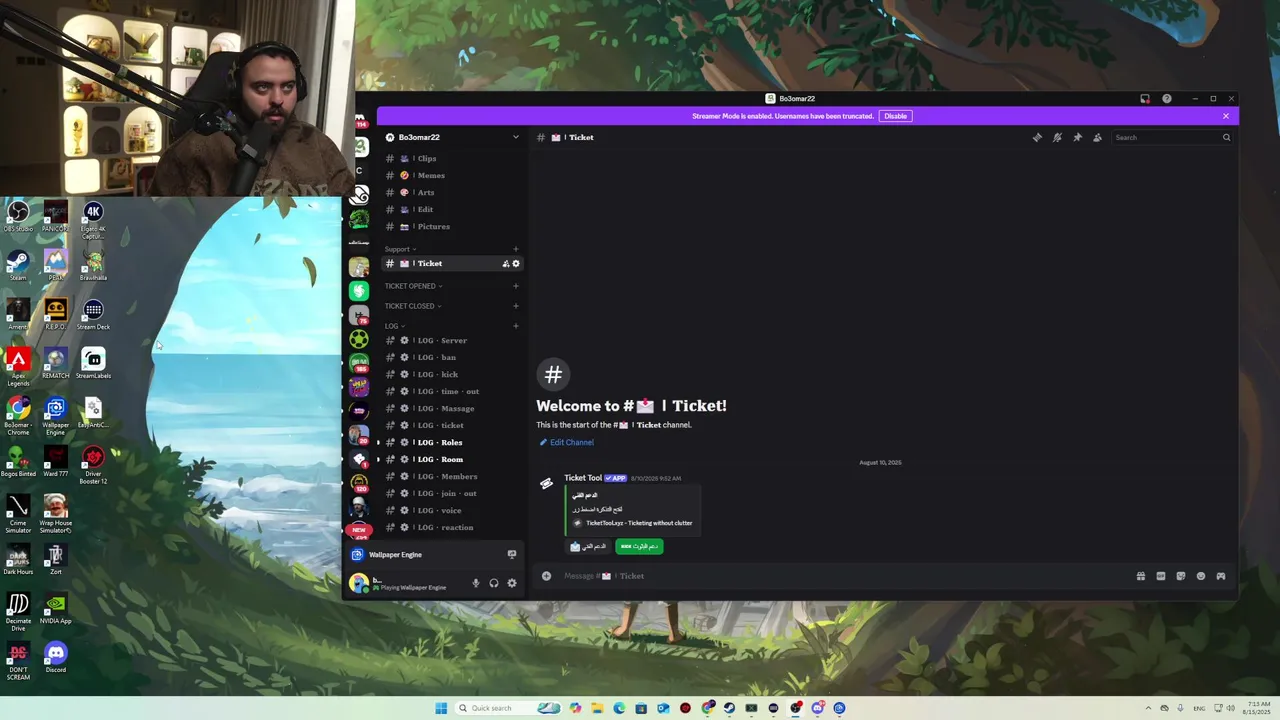Screen dimensions: 1280x720
Task: Click OBS Studio desktop shortcut
Action: coord(18,216)
